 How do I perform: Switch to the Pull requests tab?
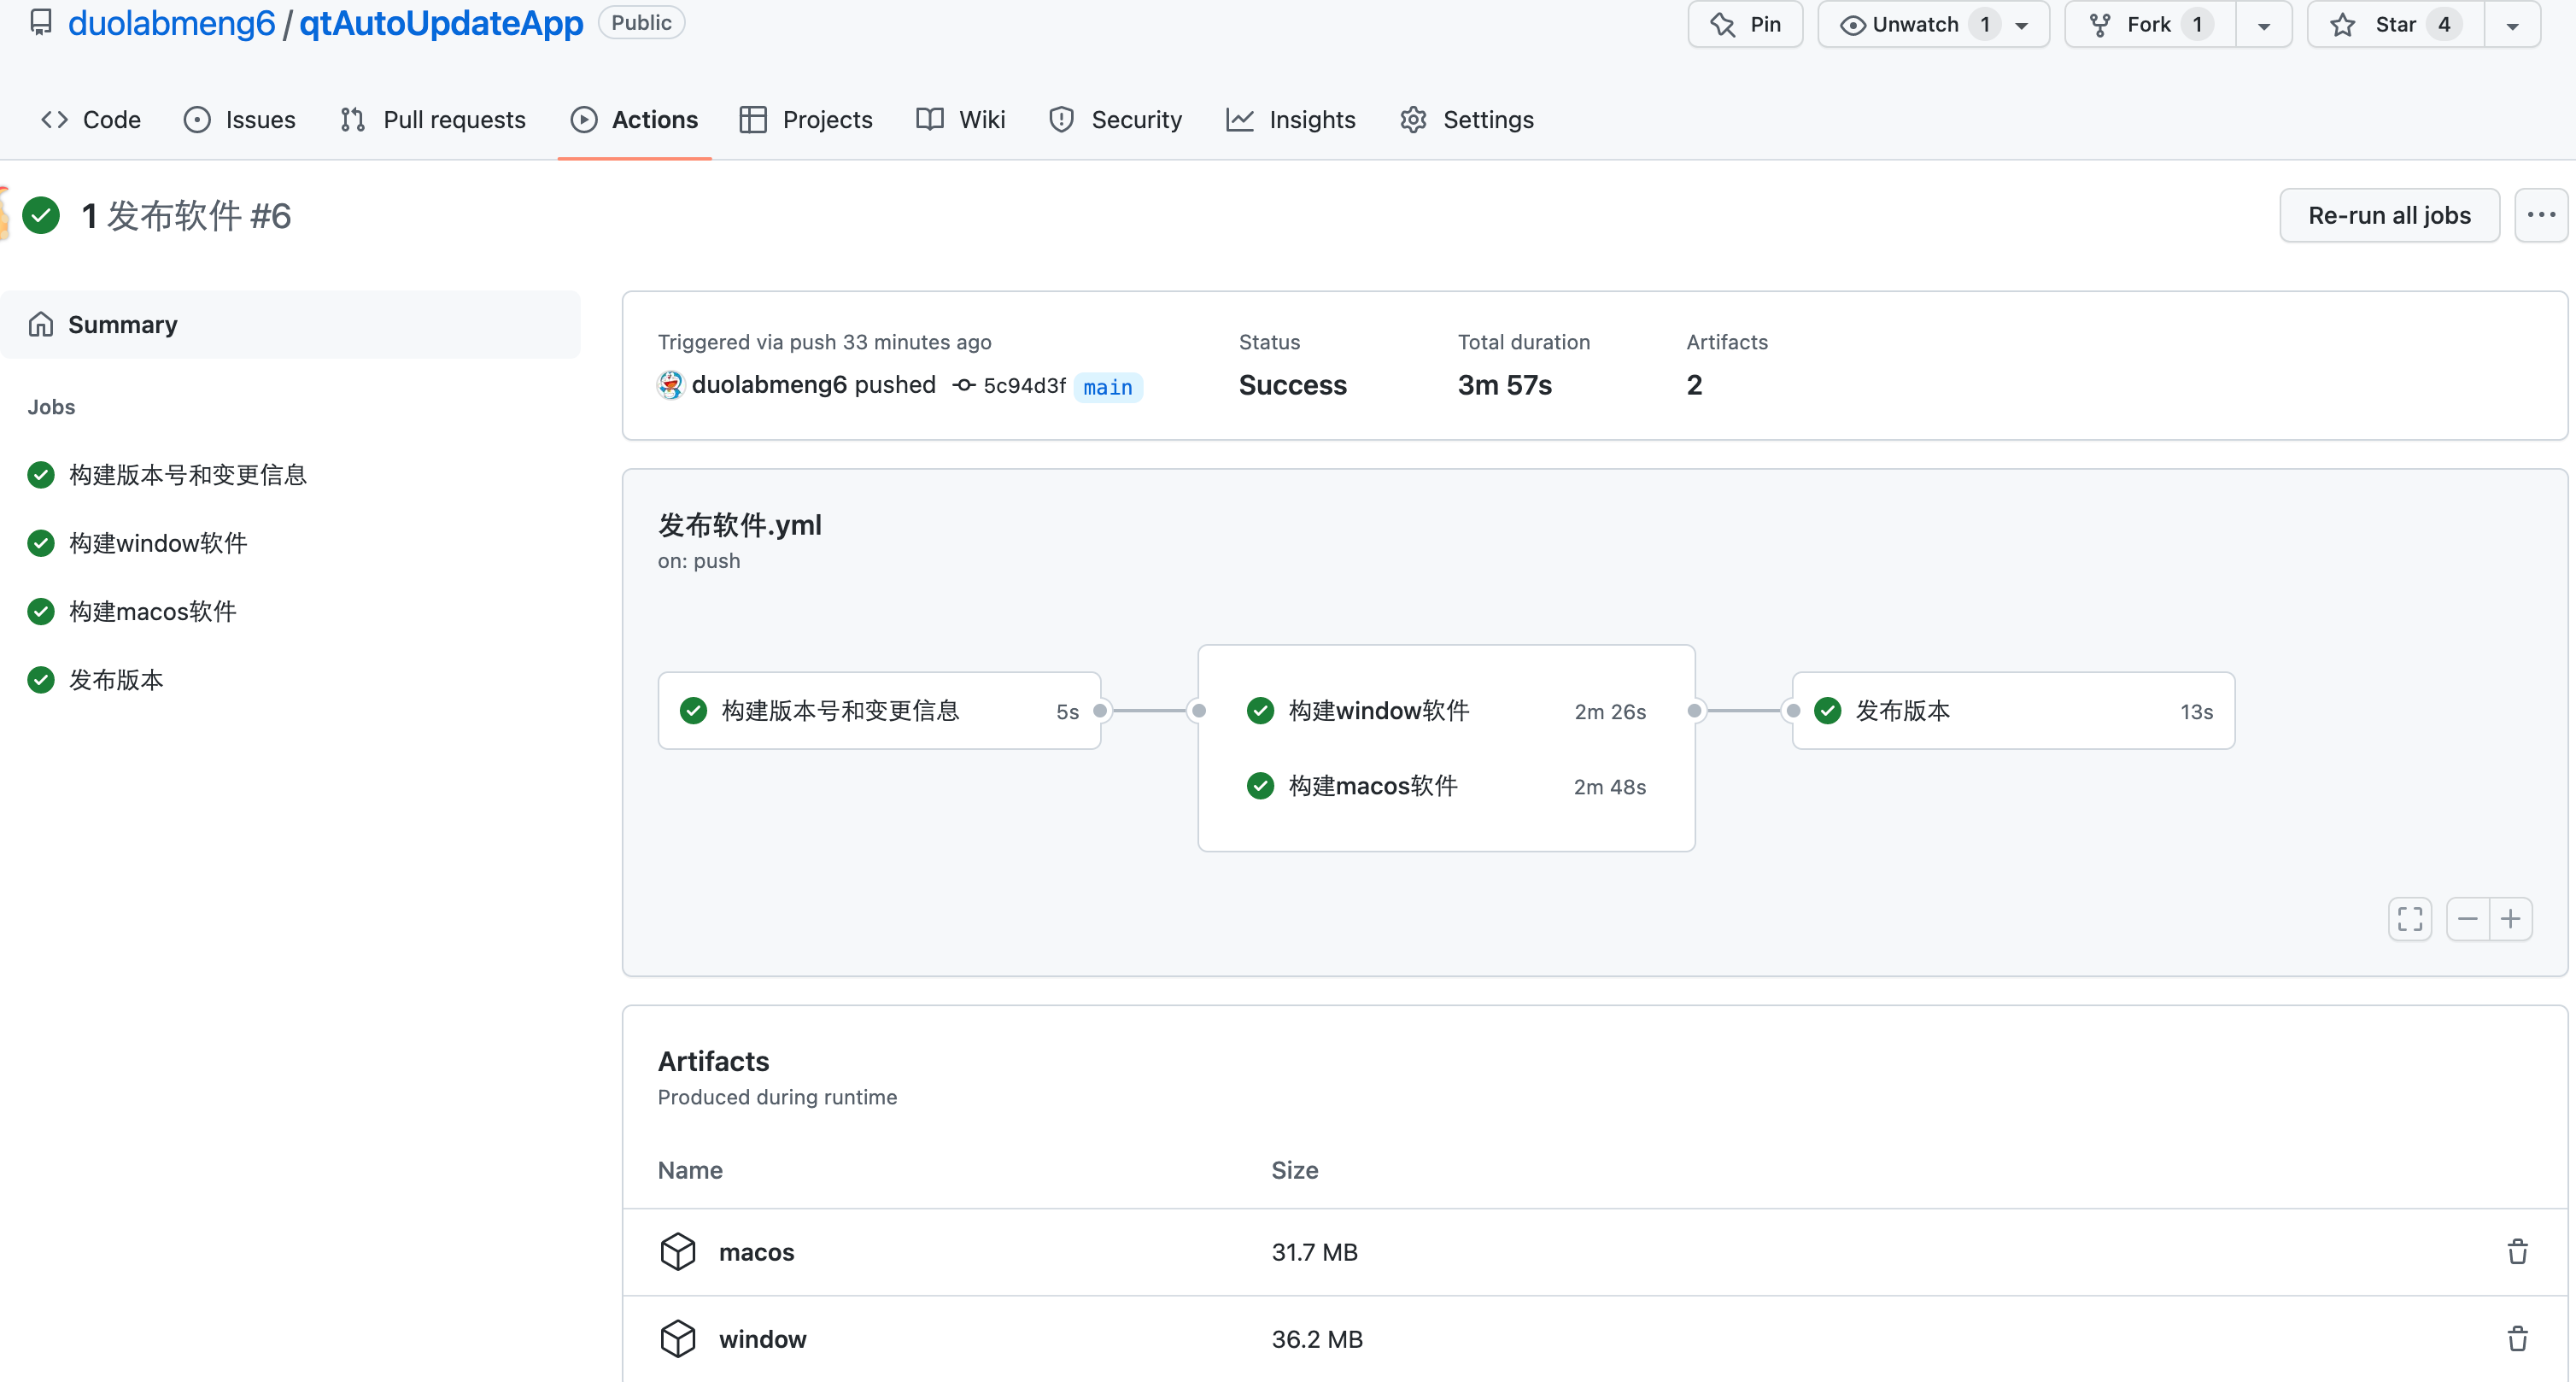[x=433, y=120]
